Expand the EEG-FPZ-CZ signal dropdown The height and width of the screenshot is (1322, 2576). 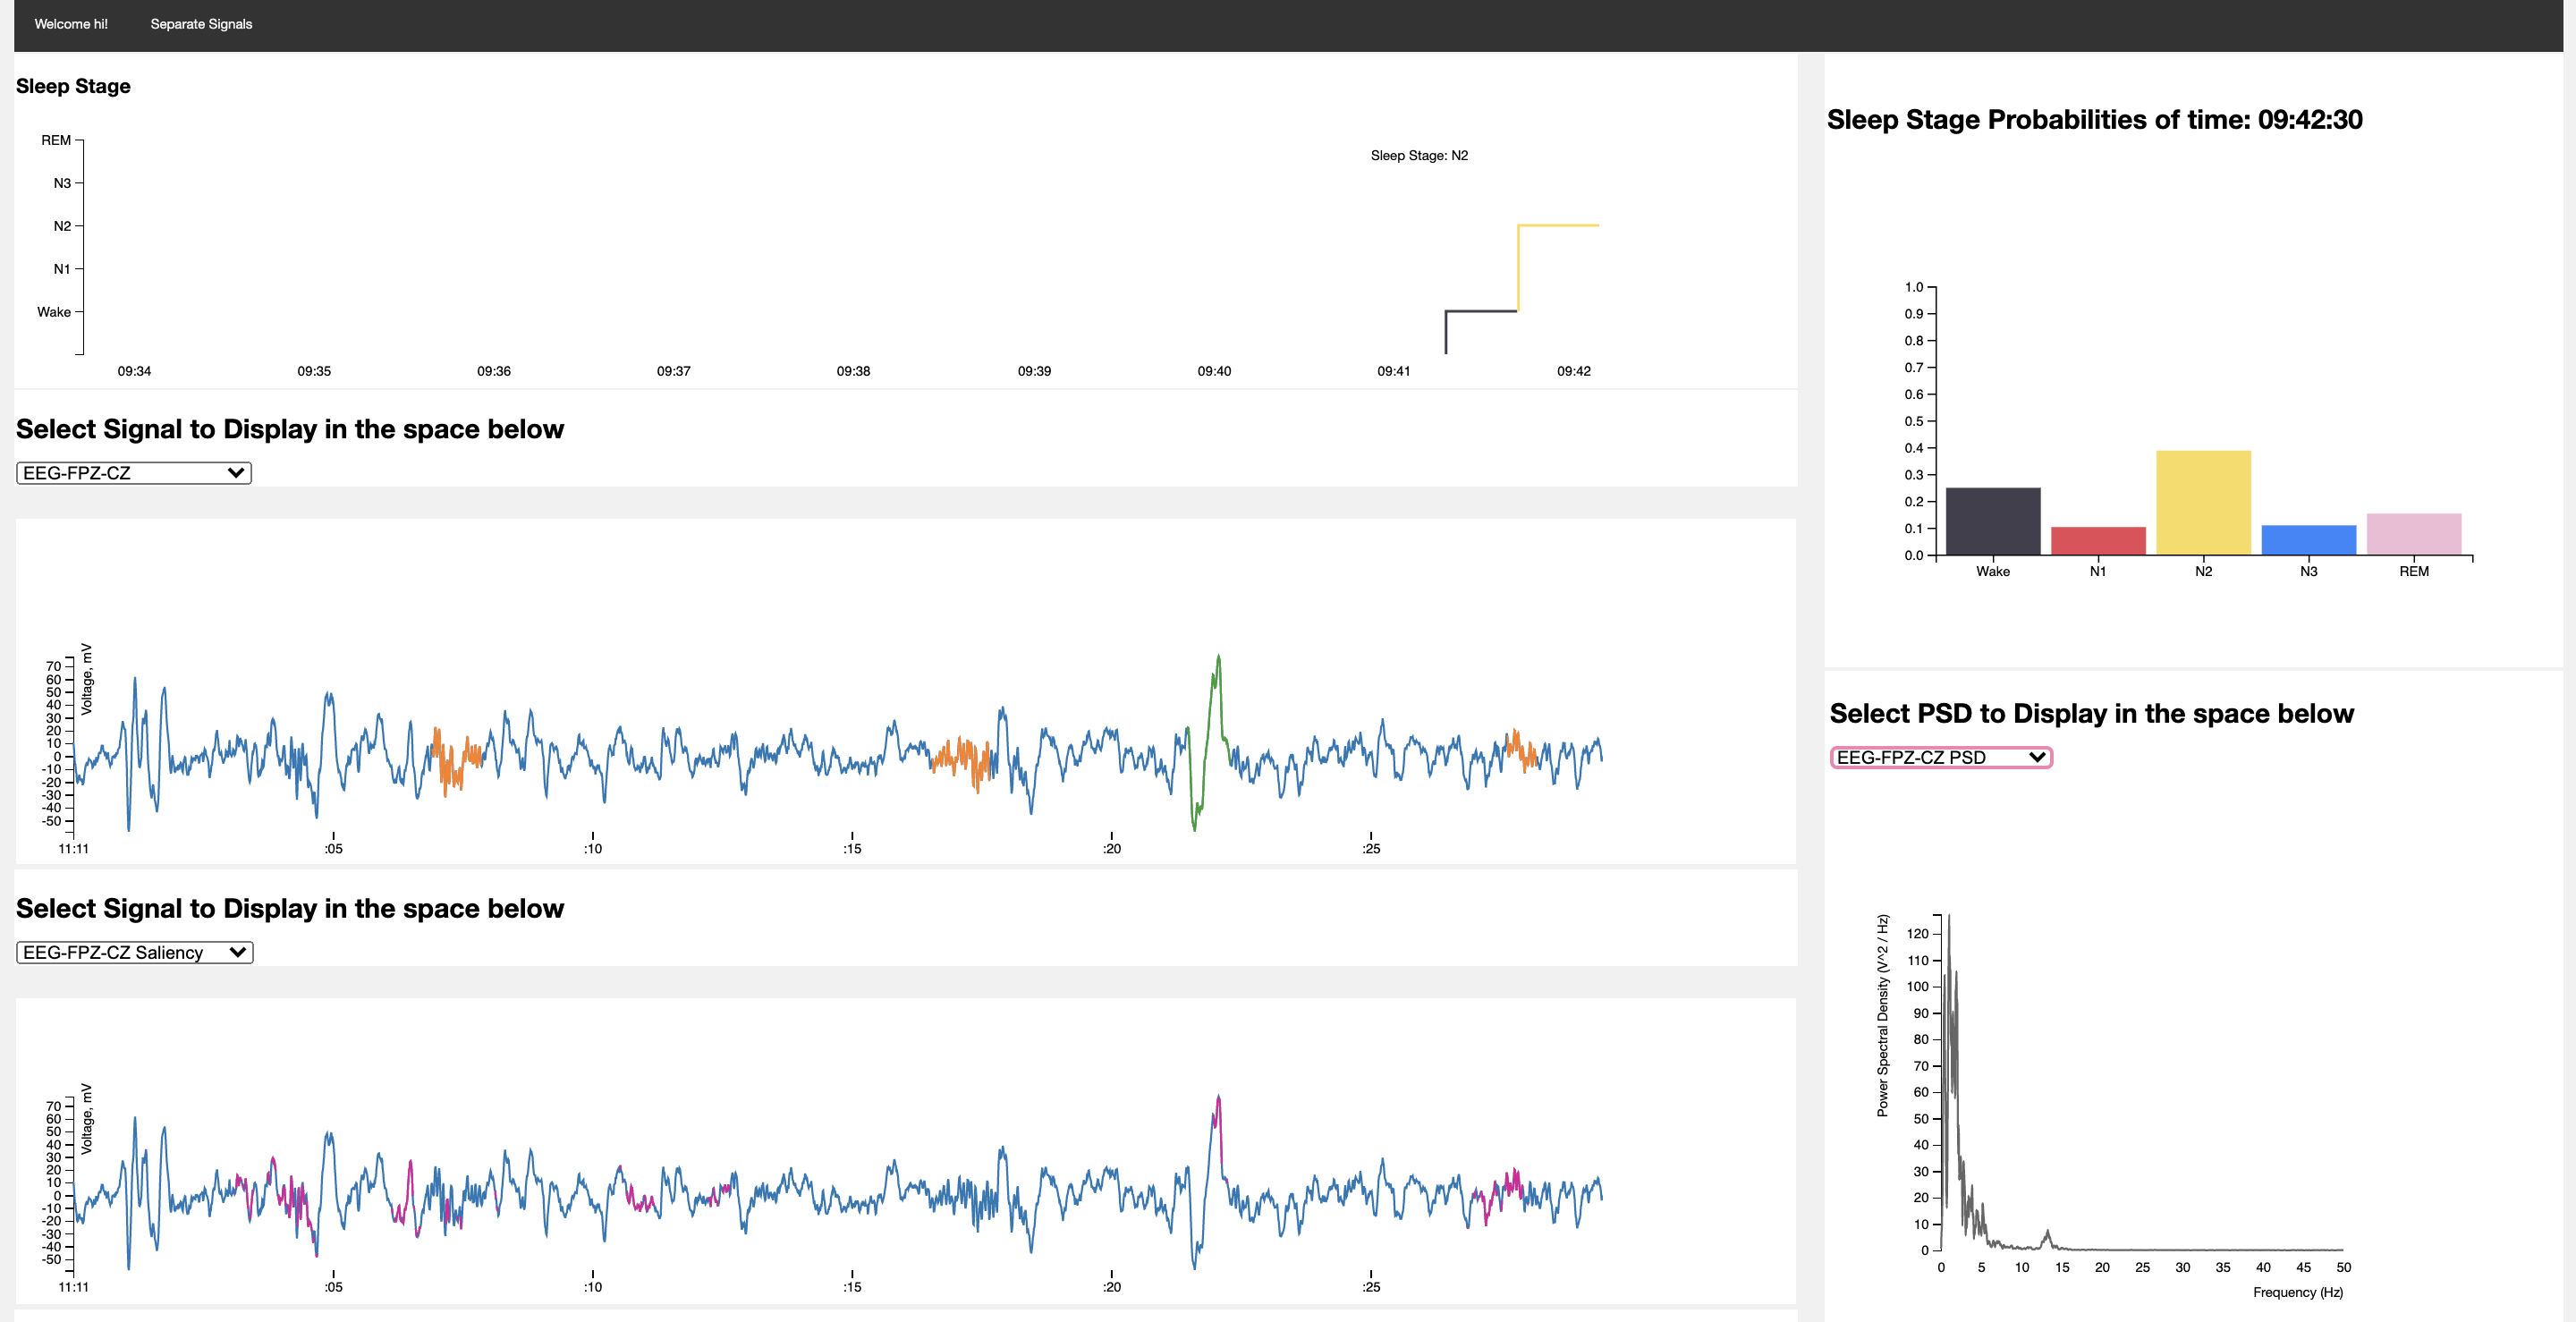(x=133, y=473)
